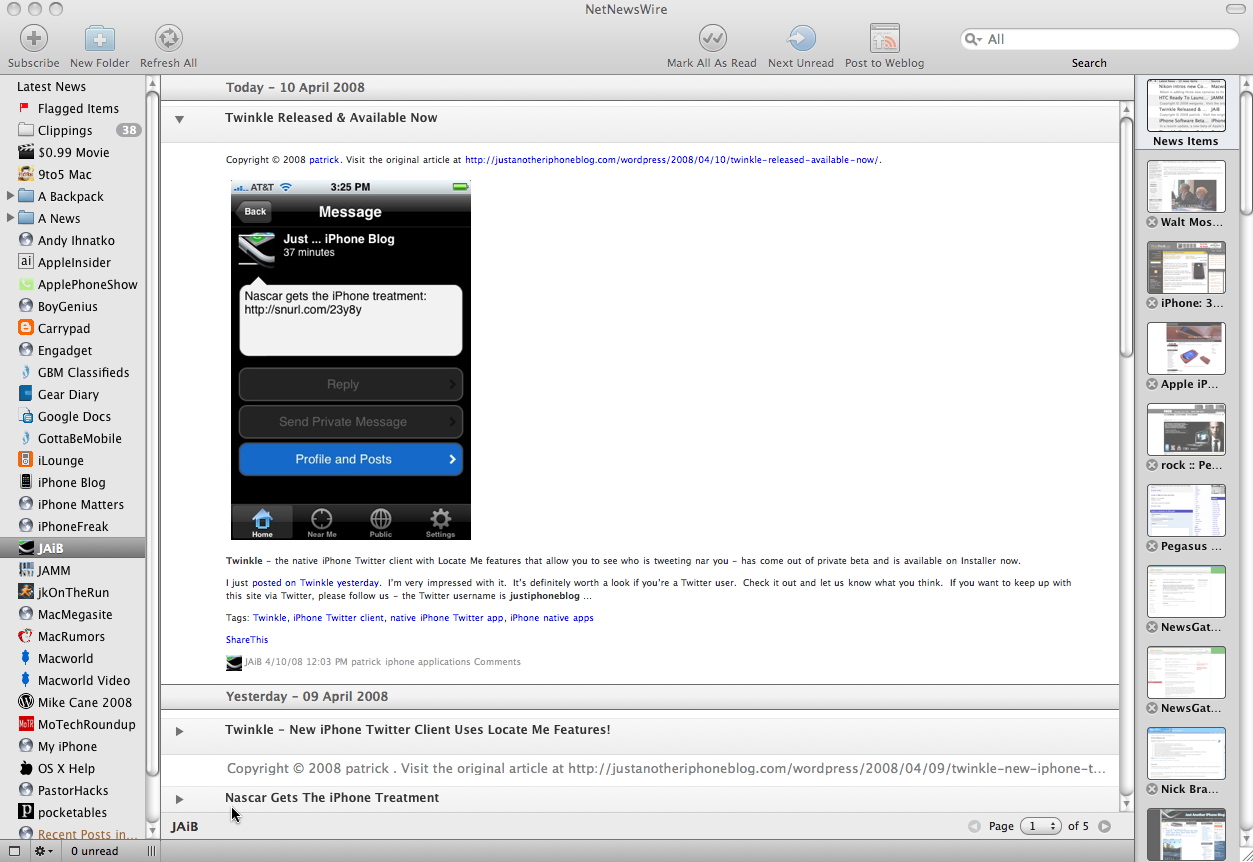Toggle the sidebar view button at bottom left
The height and width of the screenshot is (862, 1253).
(x=14, y=851)
